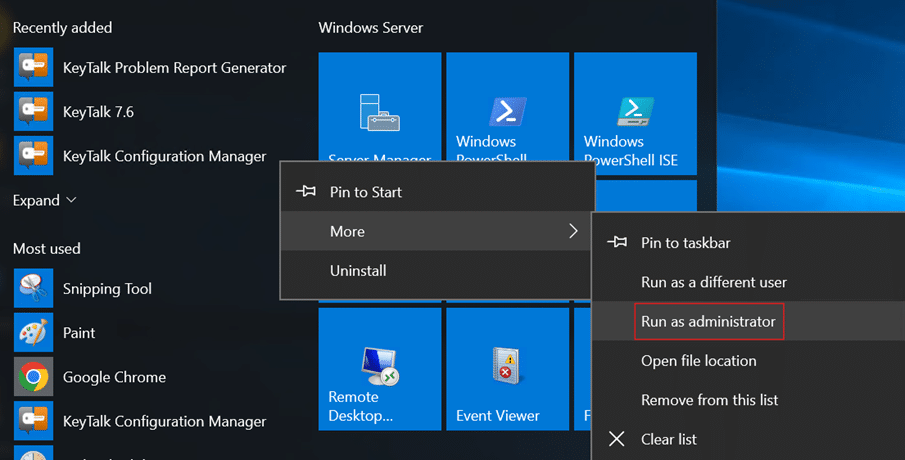
Task: Select Pin to Start in context menu
Action: pyautogui.click(x=366, y=192)
